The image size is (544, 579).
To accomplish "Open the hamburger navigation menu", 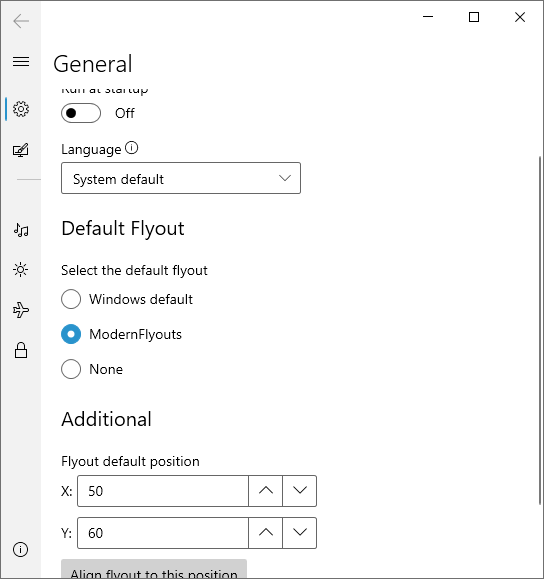I will [21, 61].
